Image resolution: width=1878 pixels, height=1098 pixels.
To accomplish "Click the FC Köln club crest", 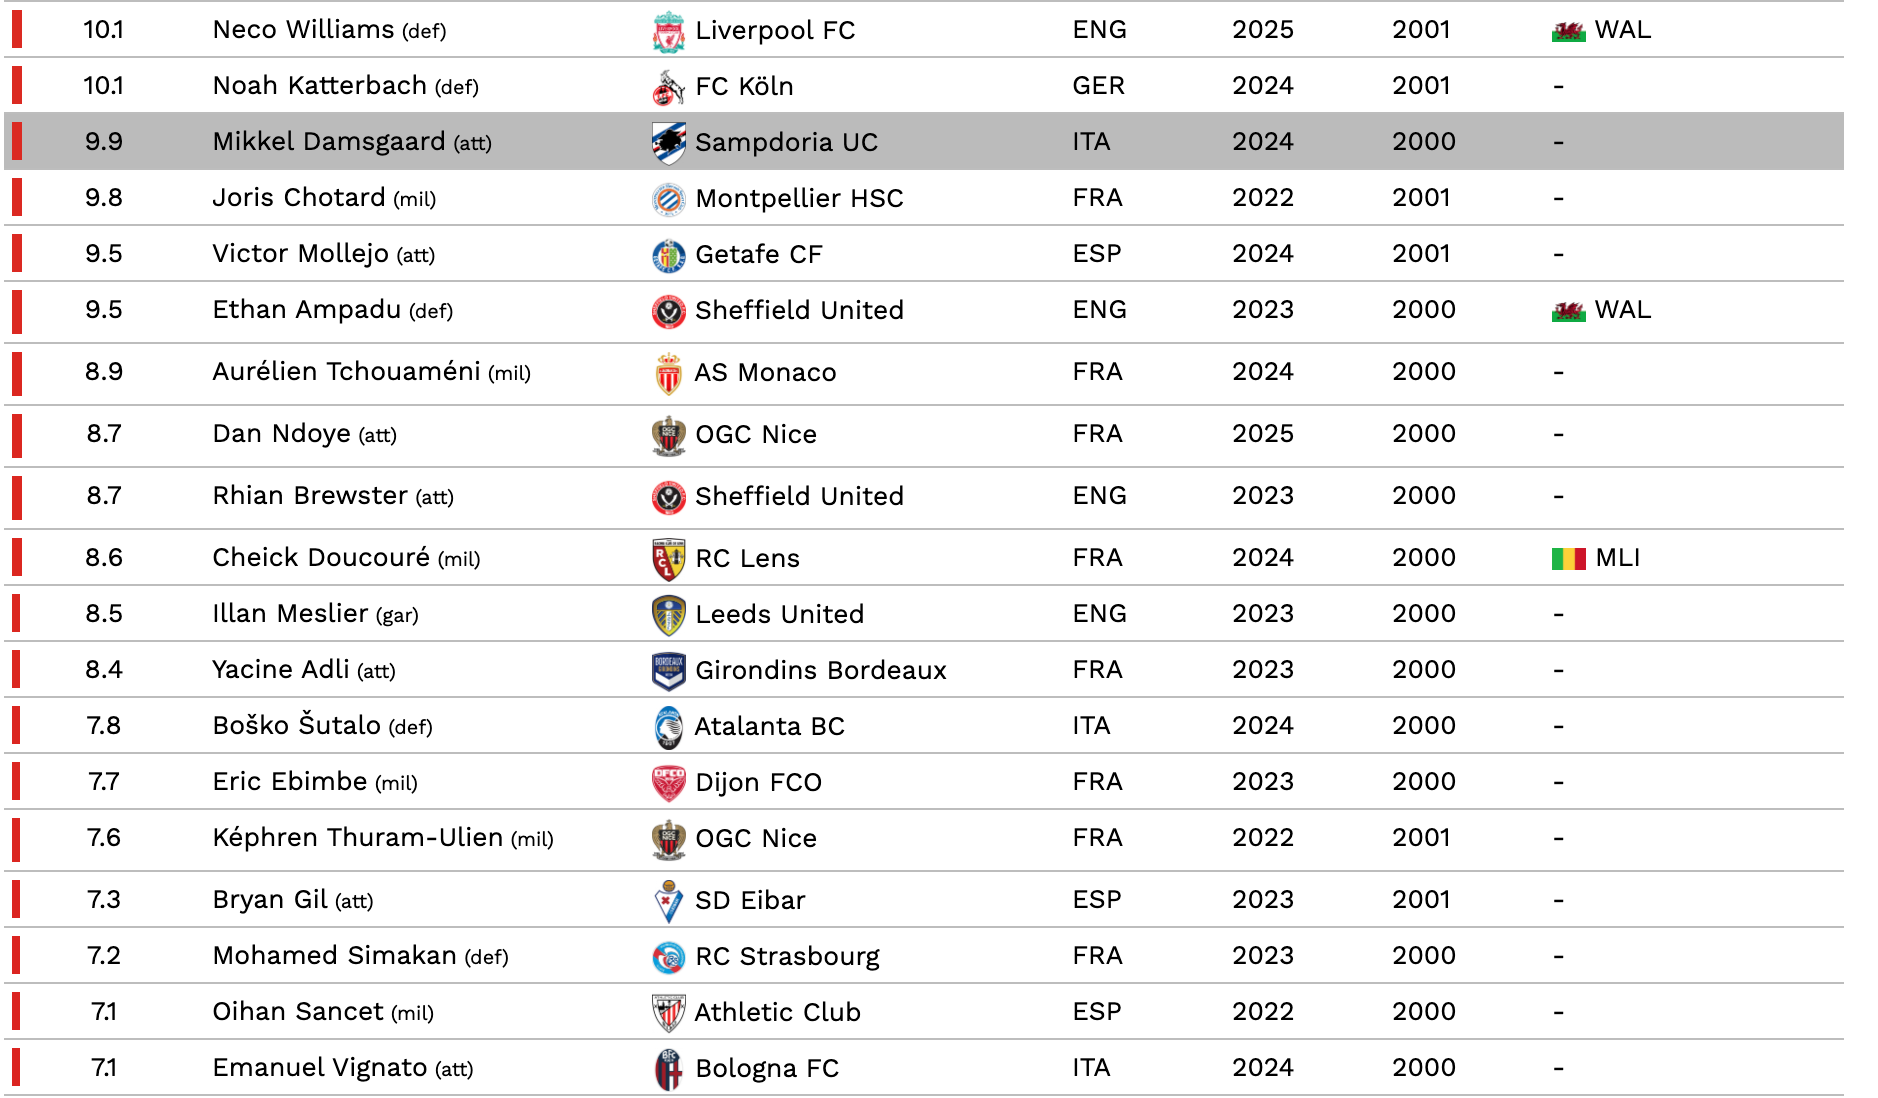I will pos(668,87).
